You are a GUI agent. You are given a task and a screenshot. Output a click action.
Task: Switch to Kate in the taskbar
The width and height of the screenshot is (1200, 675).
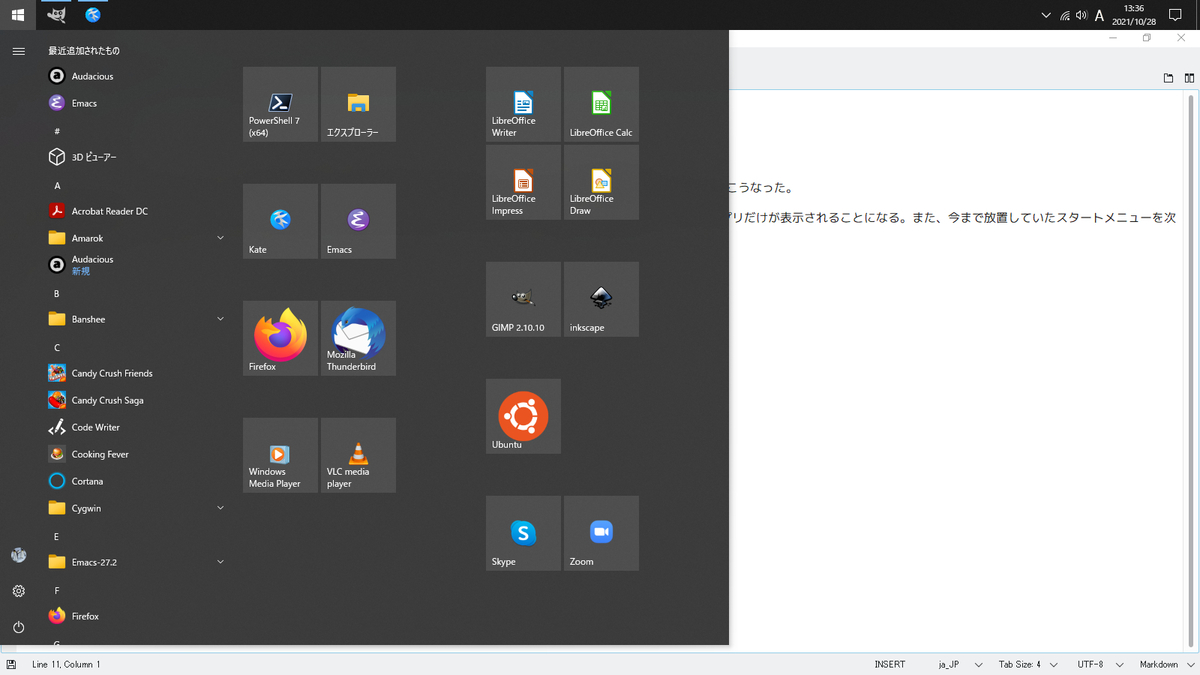click(93, 15)
